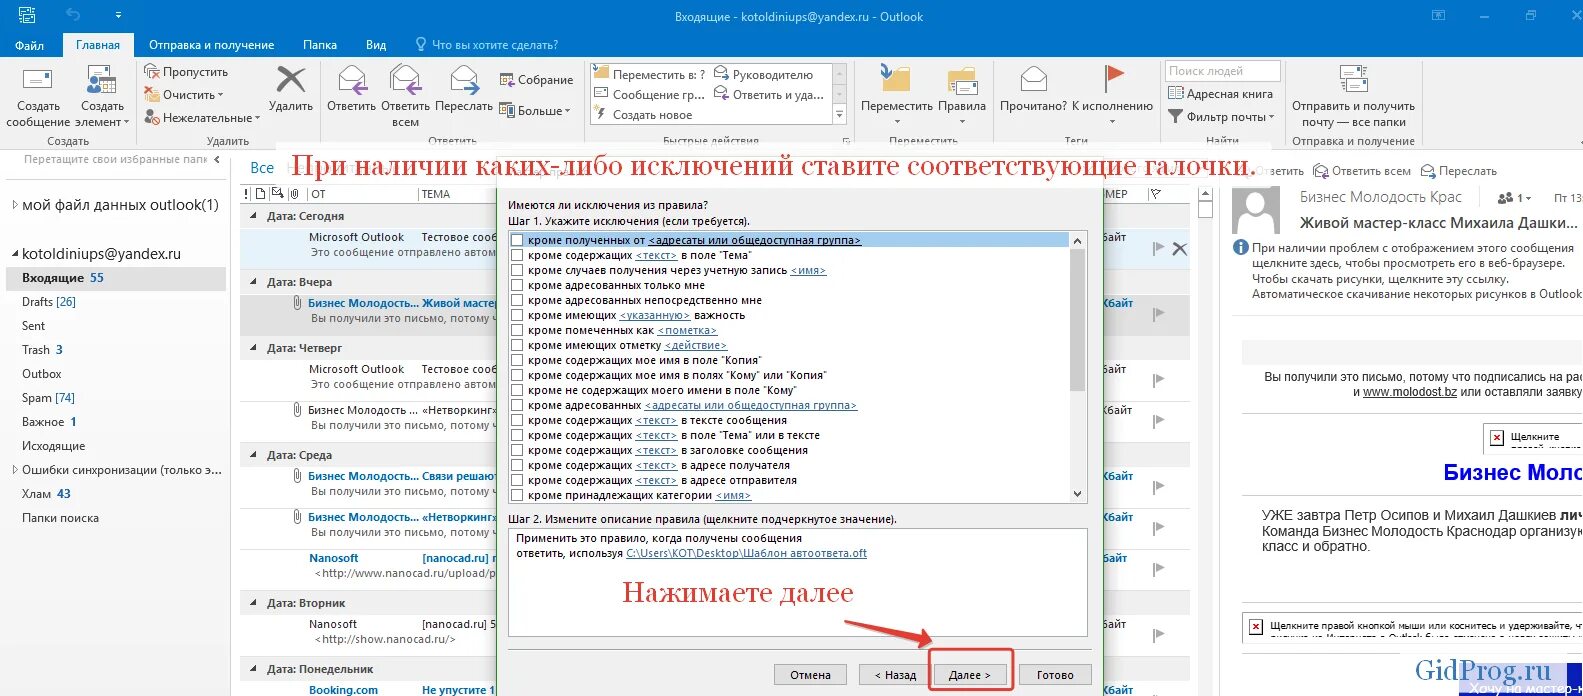Click the < Назад button

coord(895,675)
